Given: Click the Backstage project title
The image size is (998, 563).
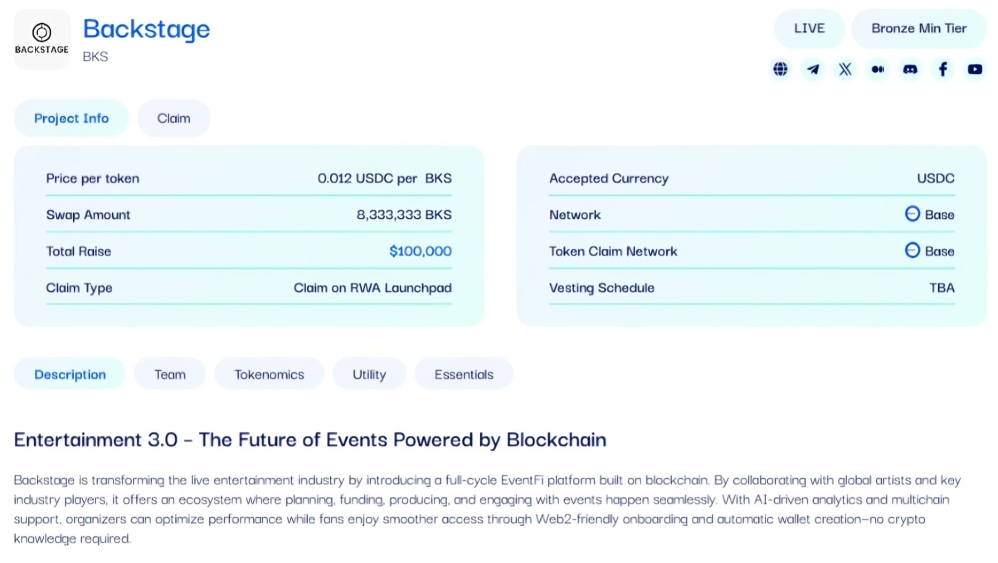Looking at the screenshot, I should [x=146, y=29].
